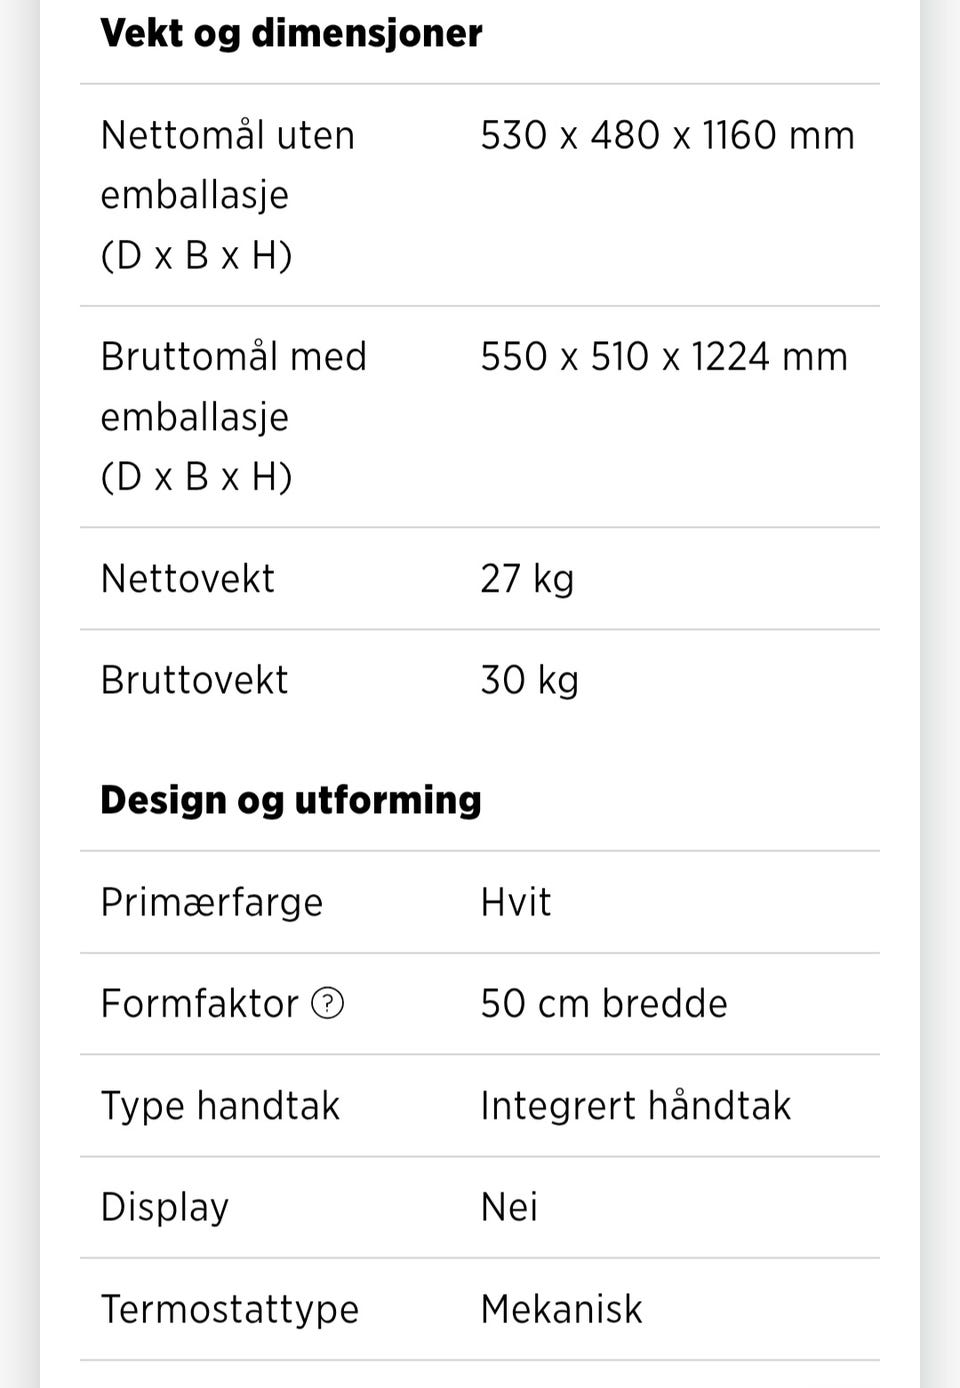Click the Nettomål uten emballasje label

228,195
